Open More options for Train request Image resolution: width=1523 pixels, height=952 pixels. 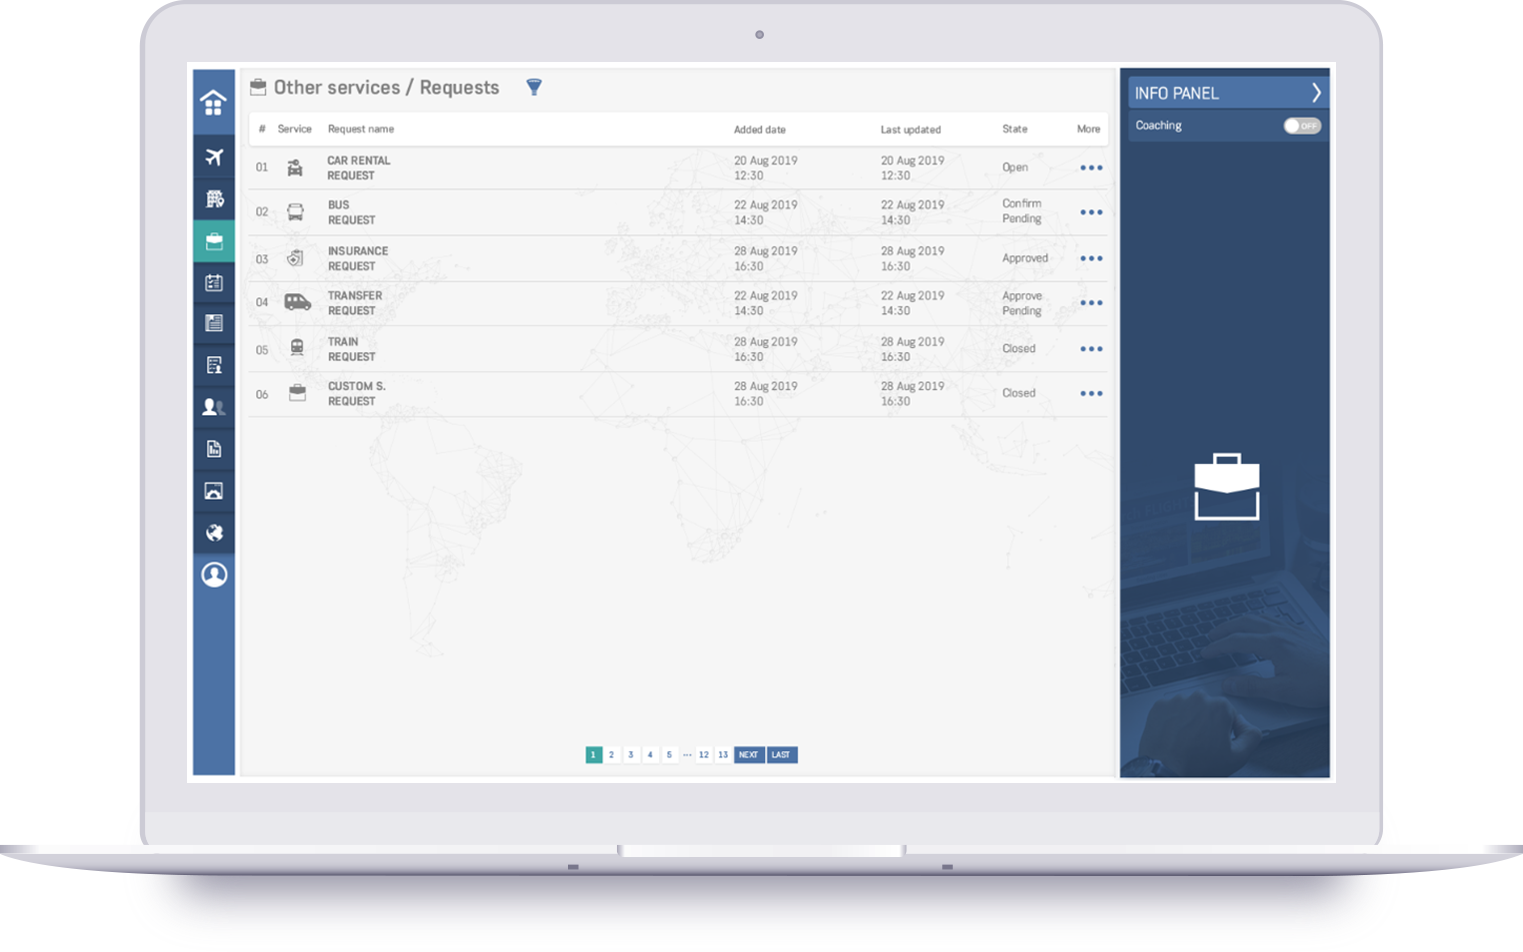coord(1091,349)
